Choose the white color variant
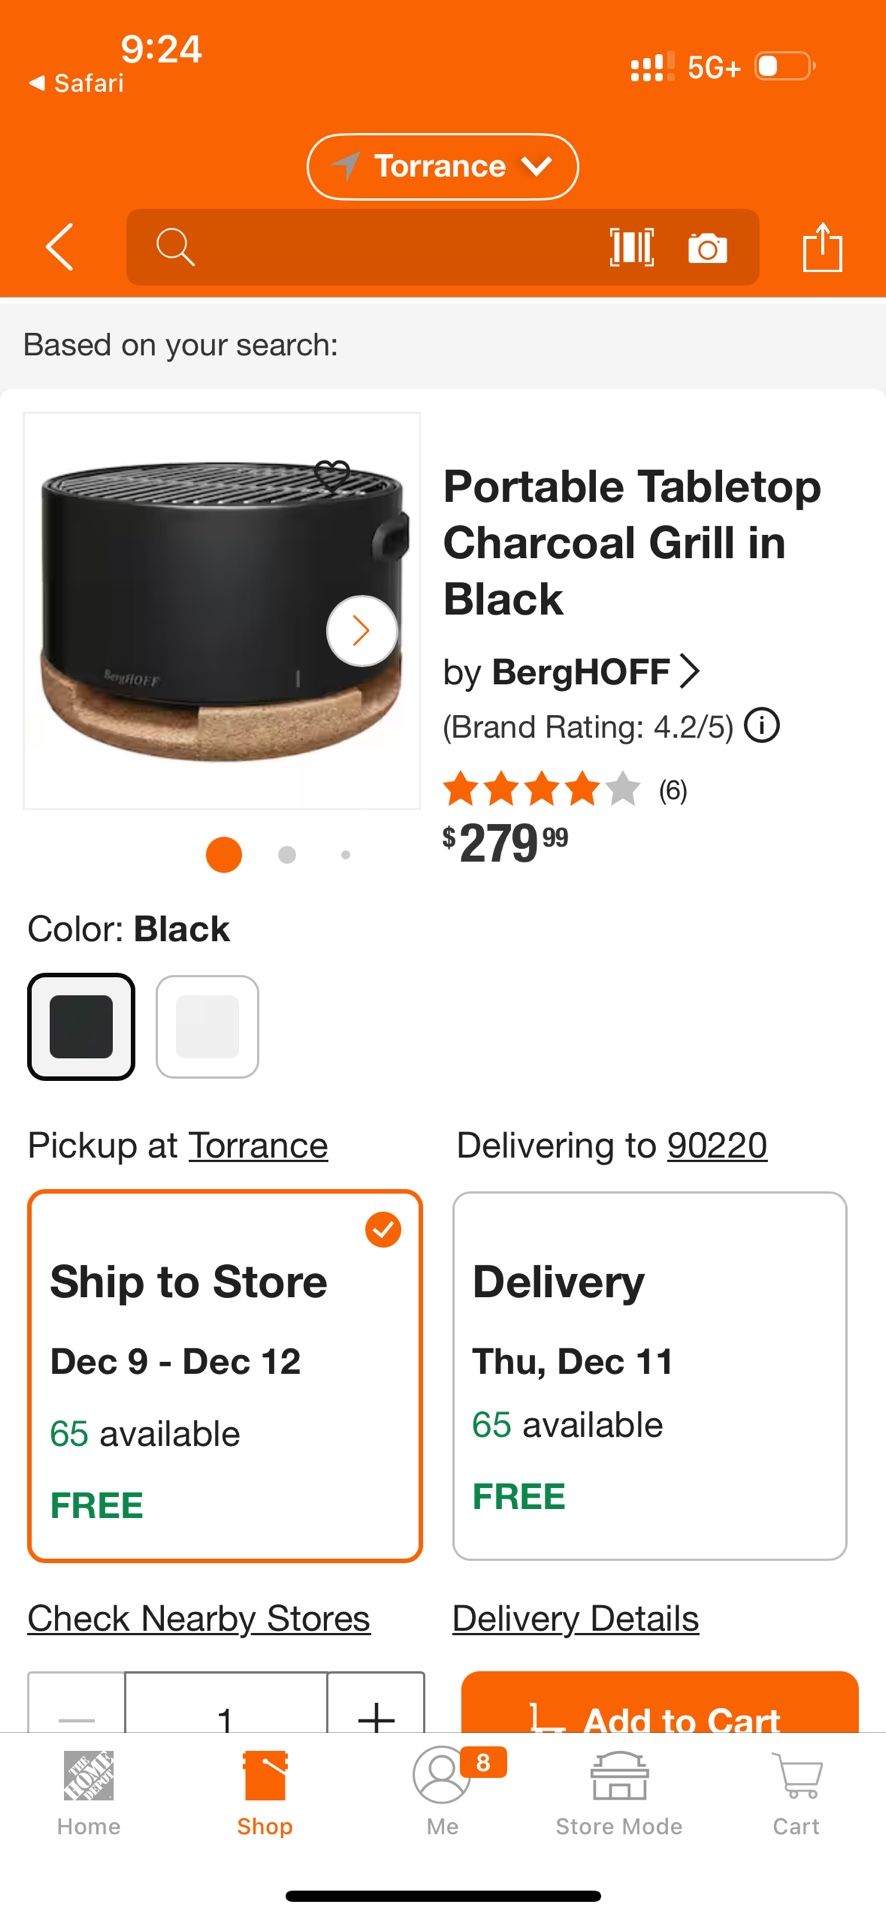 pyautogui.click(x=207, y=1027)
